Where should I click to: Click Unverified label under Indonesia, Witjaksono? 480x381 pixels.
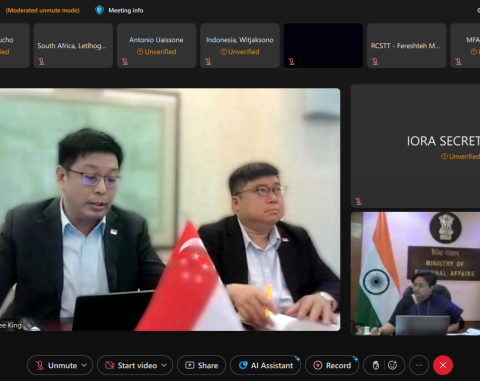click(240, 52)
